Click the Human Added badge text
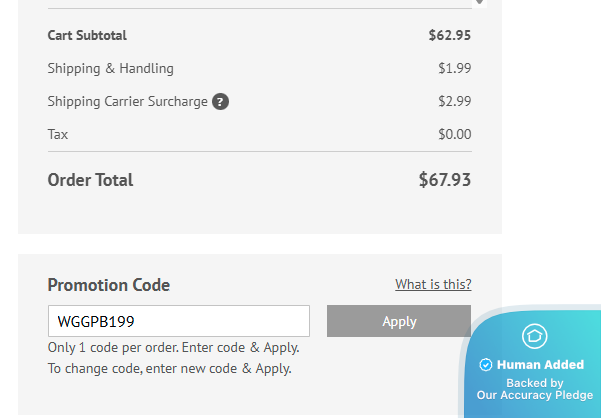Image resolution: width=601 pixels, height=418 pixels. click(540, 365)
